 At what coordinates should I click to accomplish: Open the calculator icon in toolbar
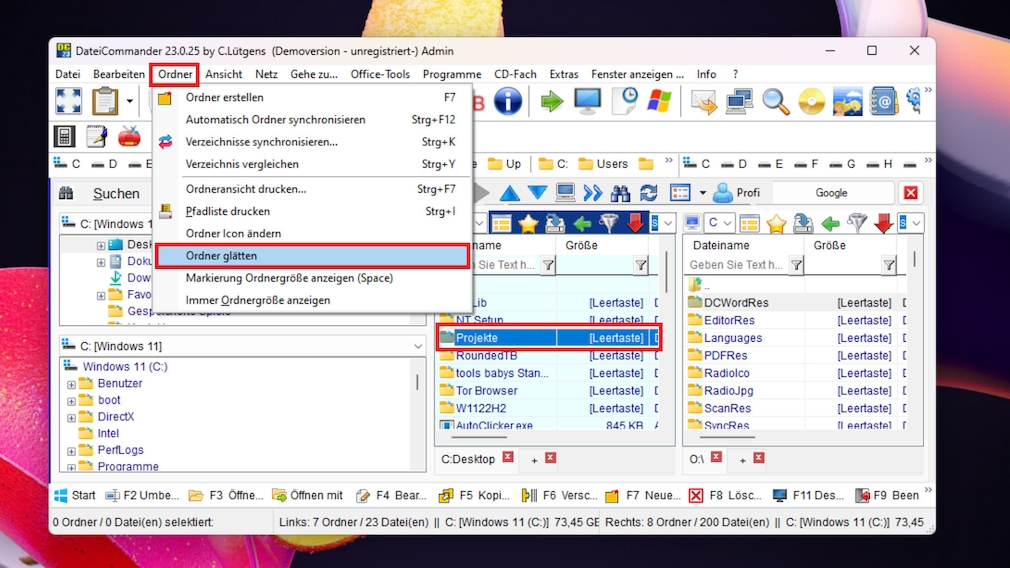pos(65,136)
